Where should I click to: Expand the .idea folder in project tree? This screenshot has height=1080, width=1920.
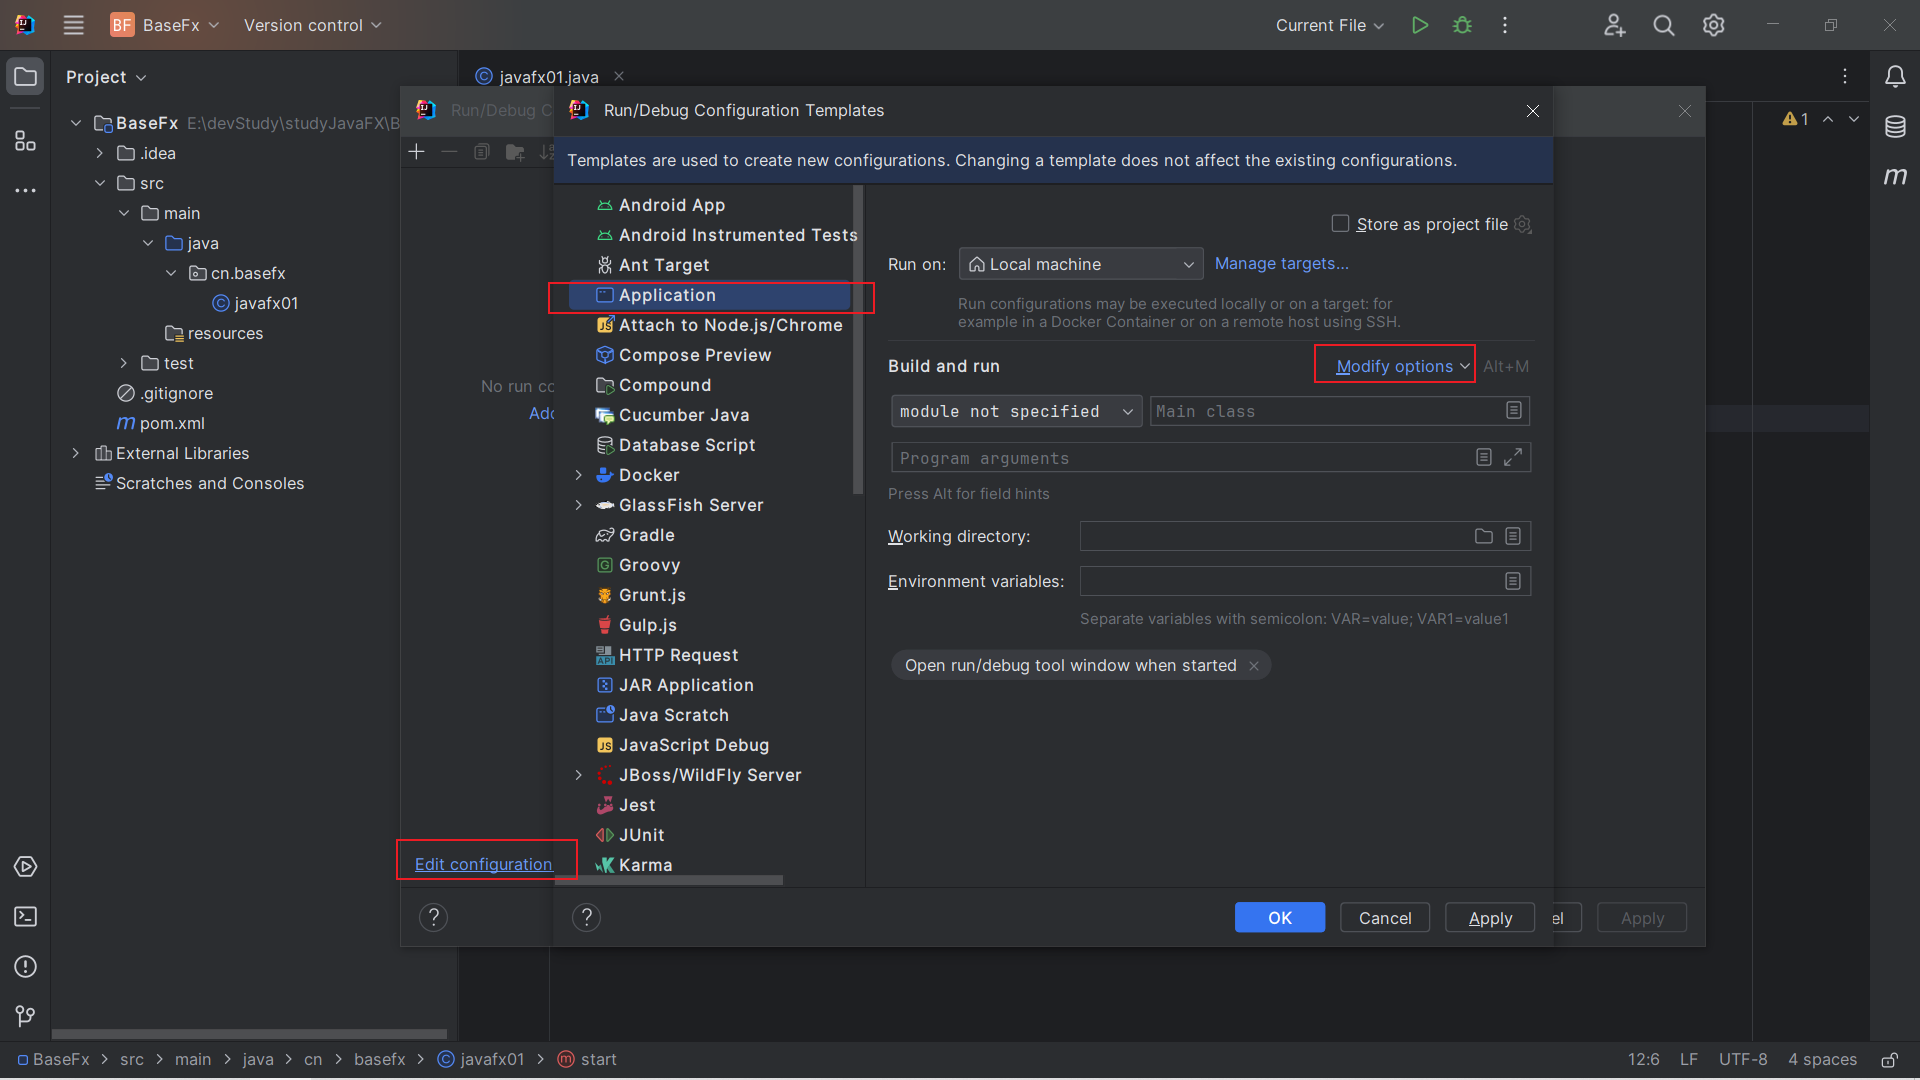click(x=99, y=153)
